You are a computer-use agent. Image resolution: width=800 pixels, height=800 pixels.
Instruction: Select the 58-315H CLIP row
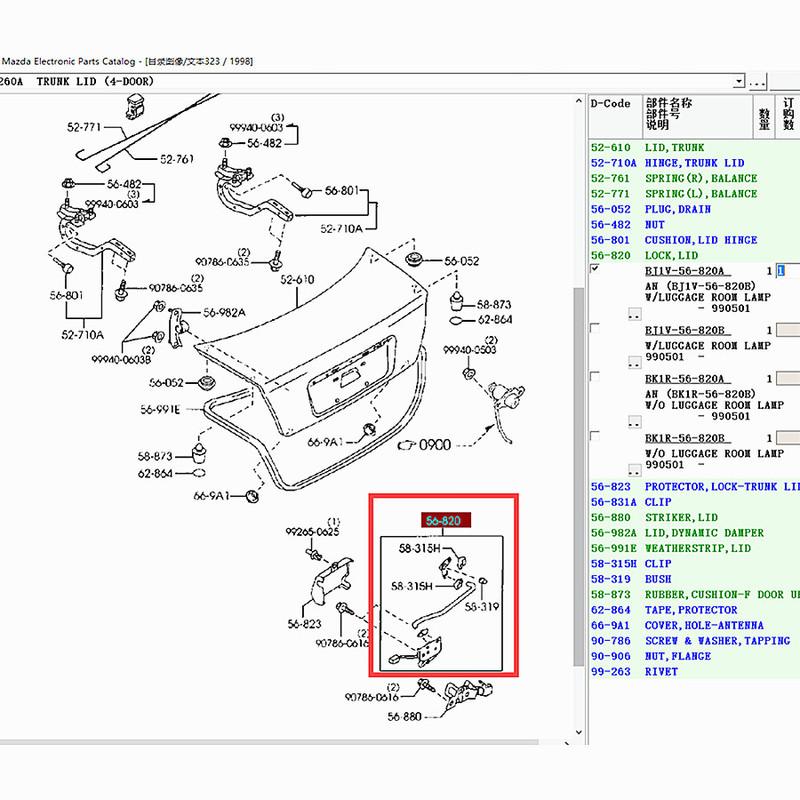click(x=694, y=564)
